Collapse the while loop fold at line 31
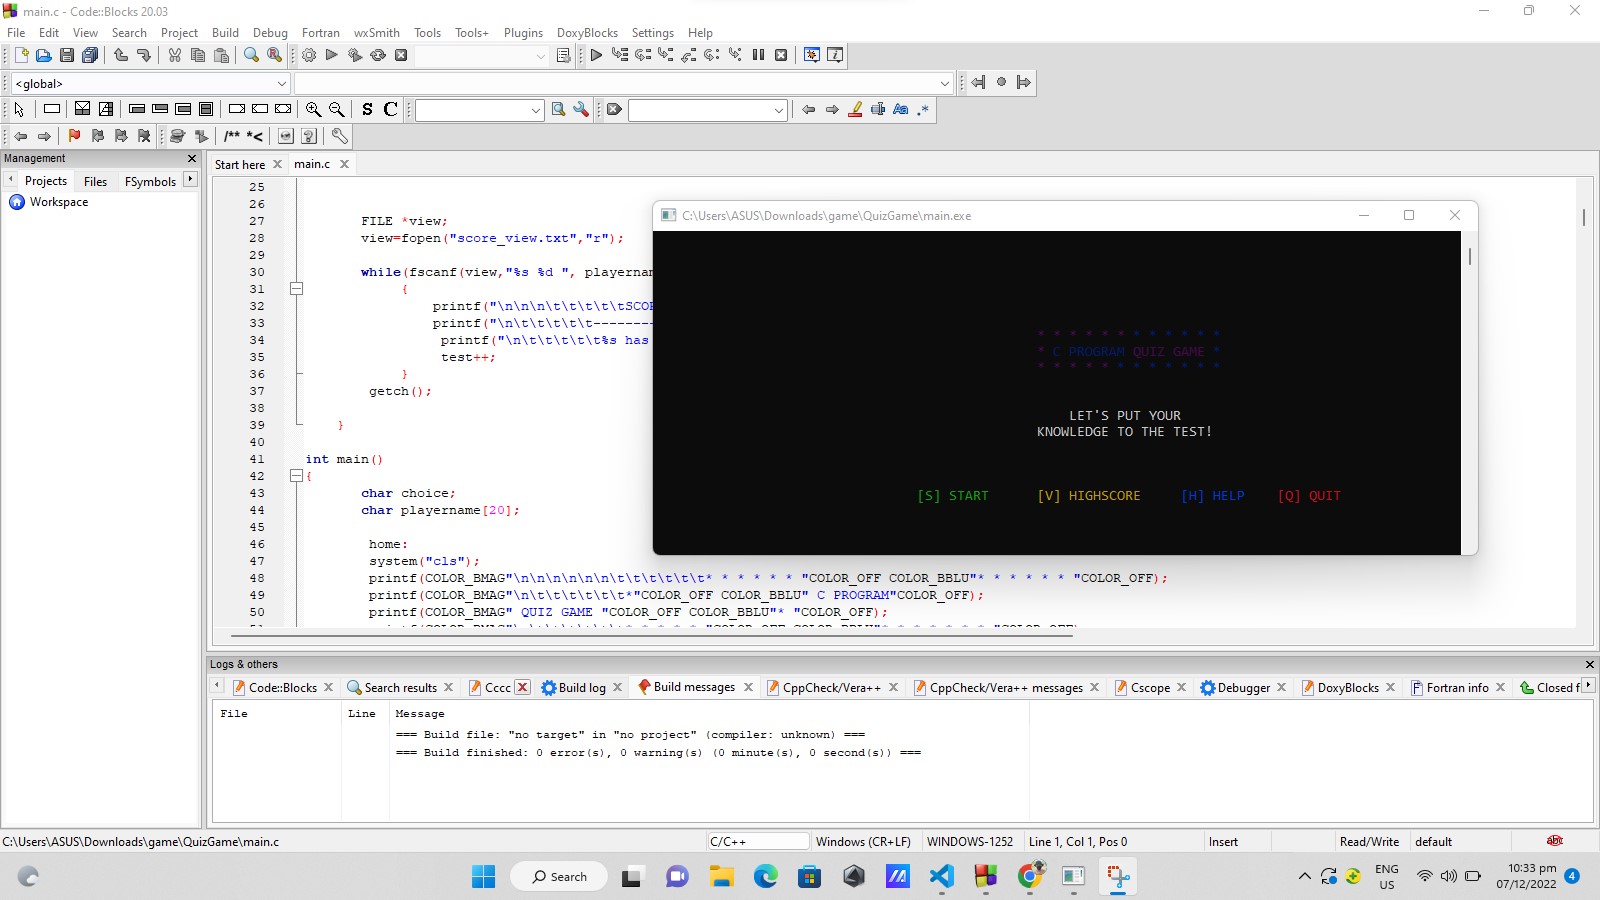 tap(296, 289)
